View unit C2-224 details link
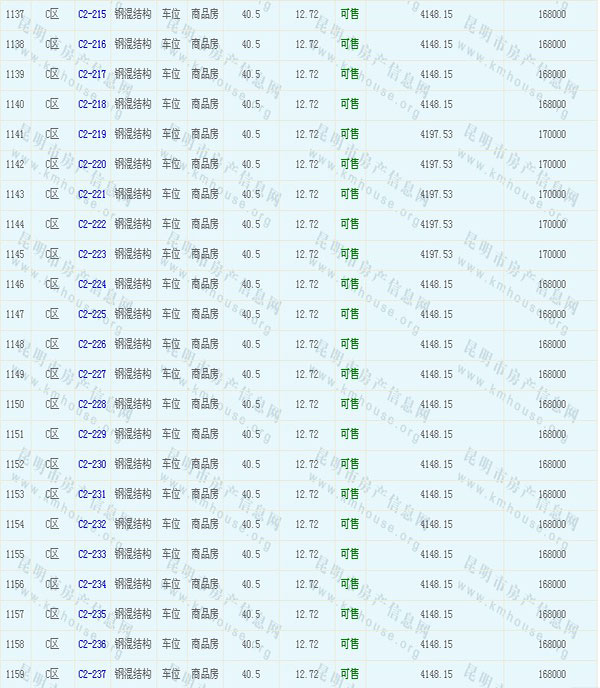The height and width of the screenshot is (688, 600). click(x=91, y=284)
